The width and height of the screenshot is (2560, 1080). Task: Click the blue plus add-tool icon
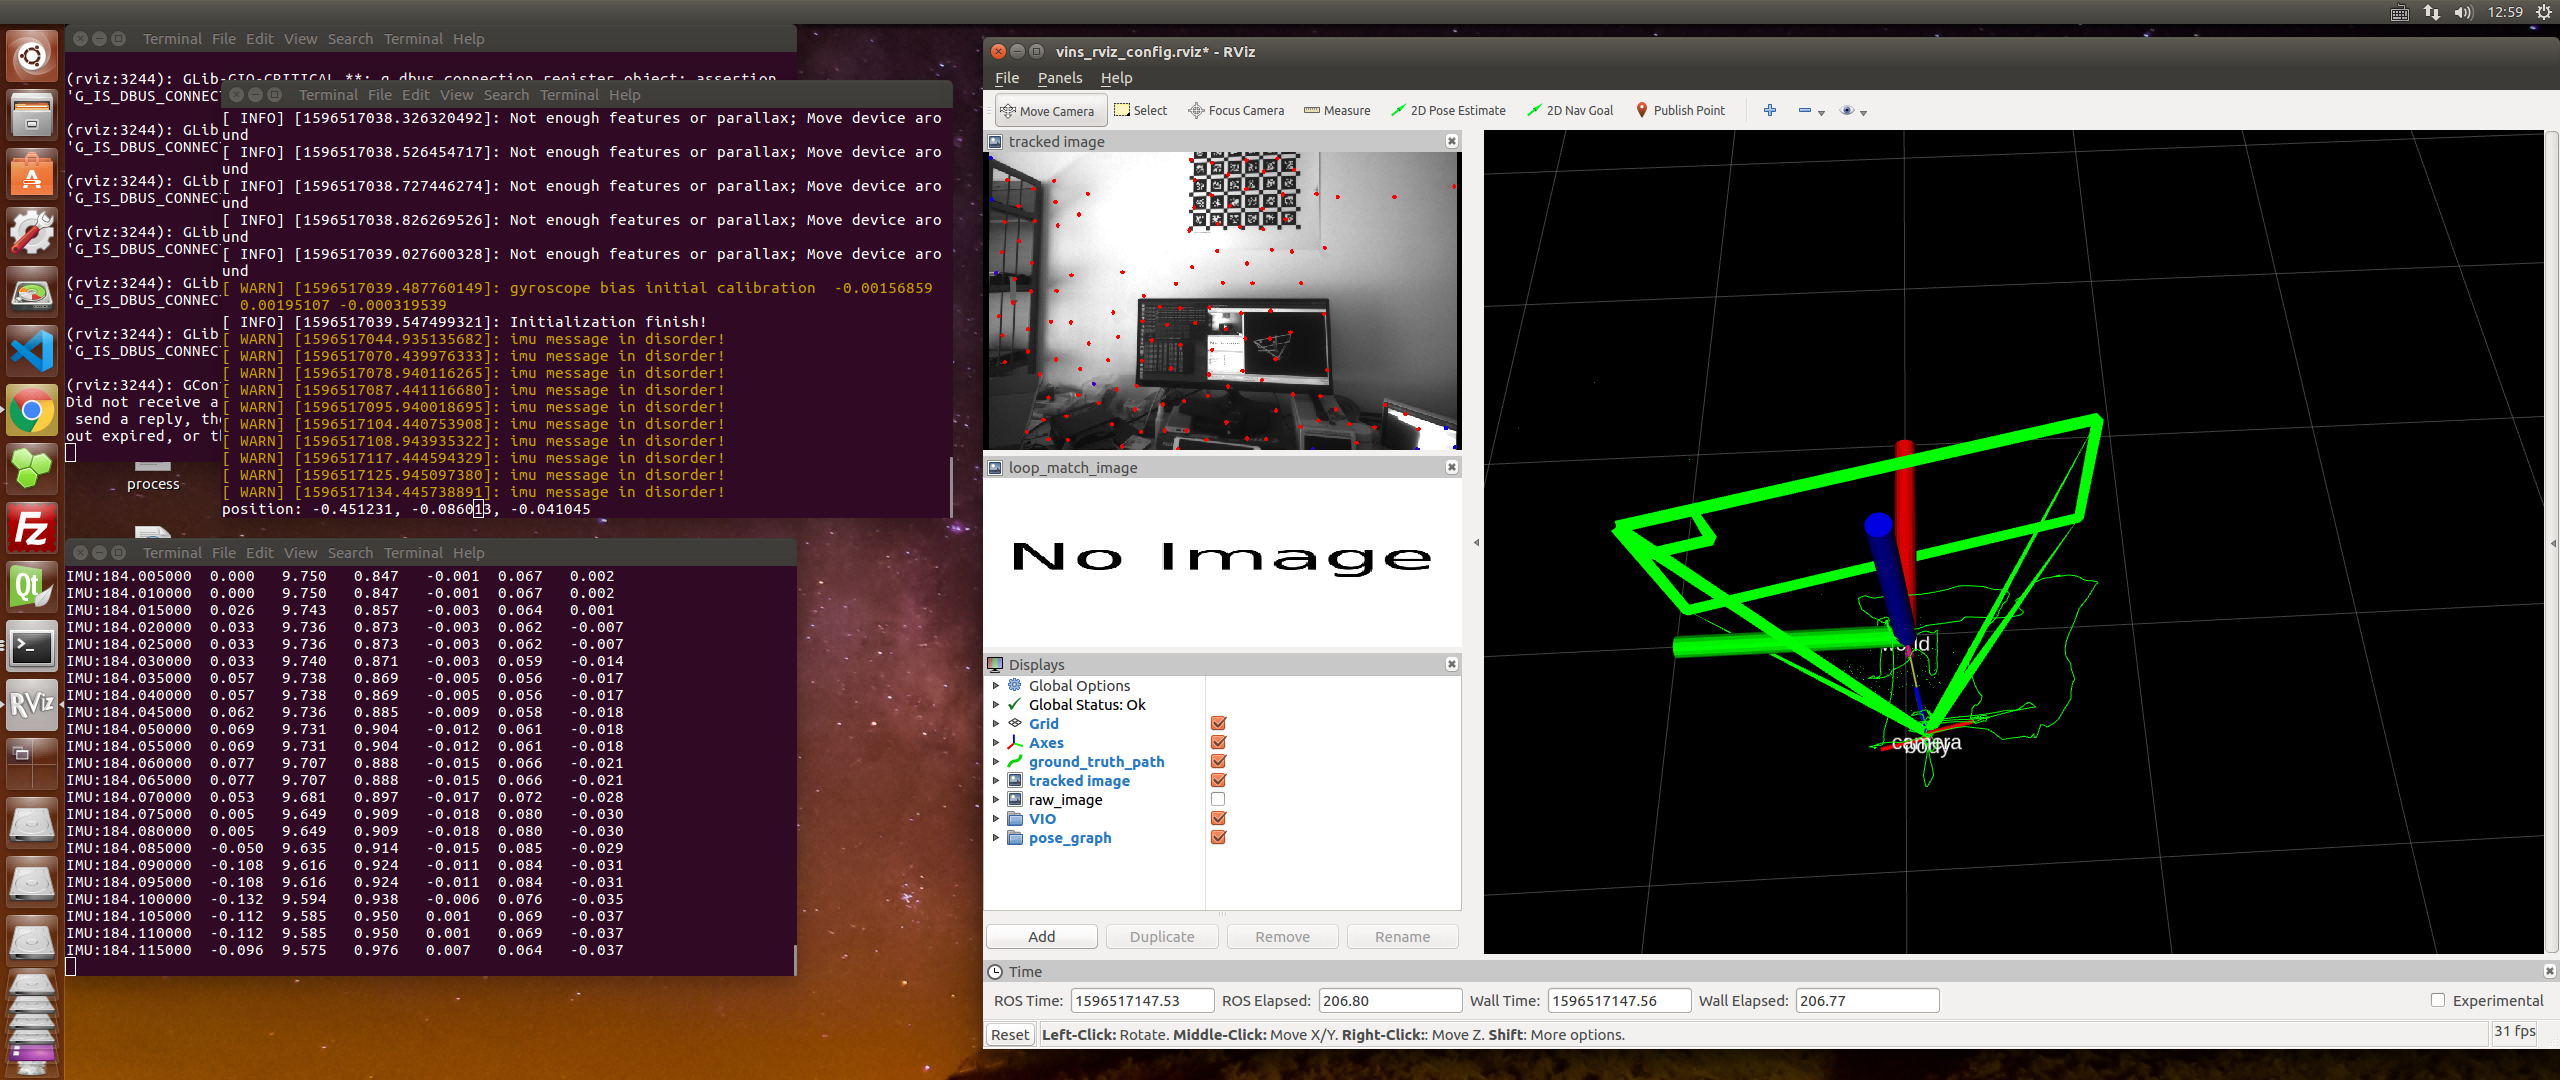[1769, 111]
